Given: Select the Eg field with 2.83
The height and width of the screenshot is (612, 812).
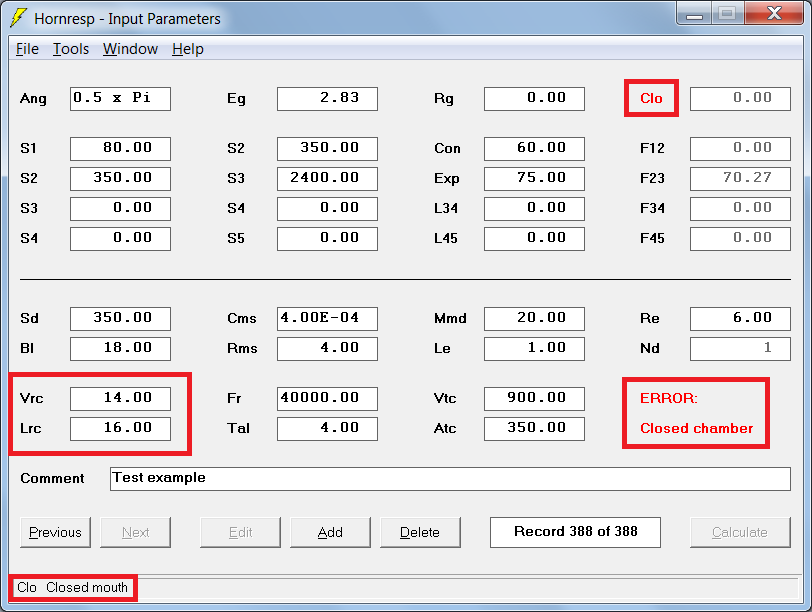Looking at the screenshot, I should click(x=327, y=98).
